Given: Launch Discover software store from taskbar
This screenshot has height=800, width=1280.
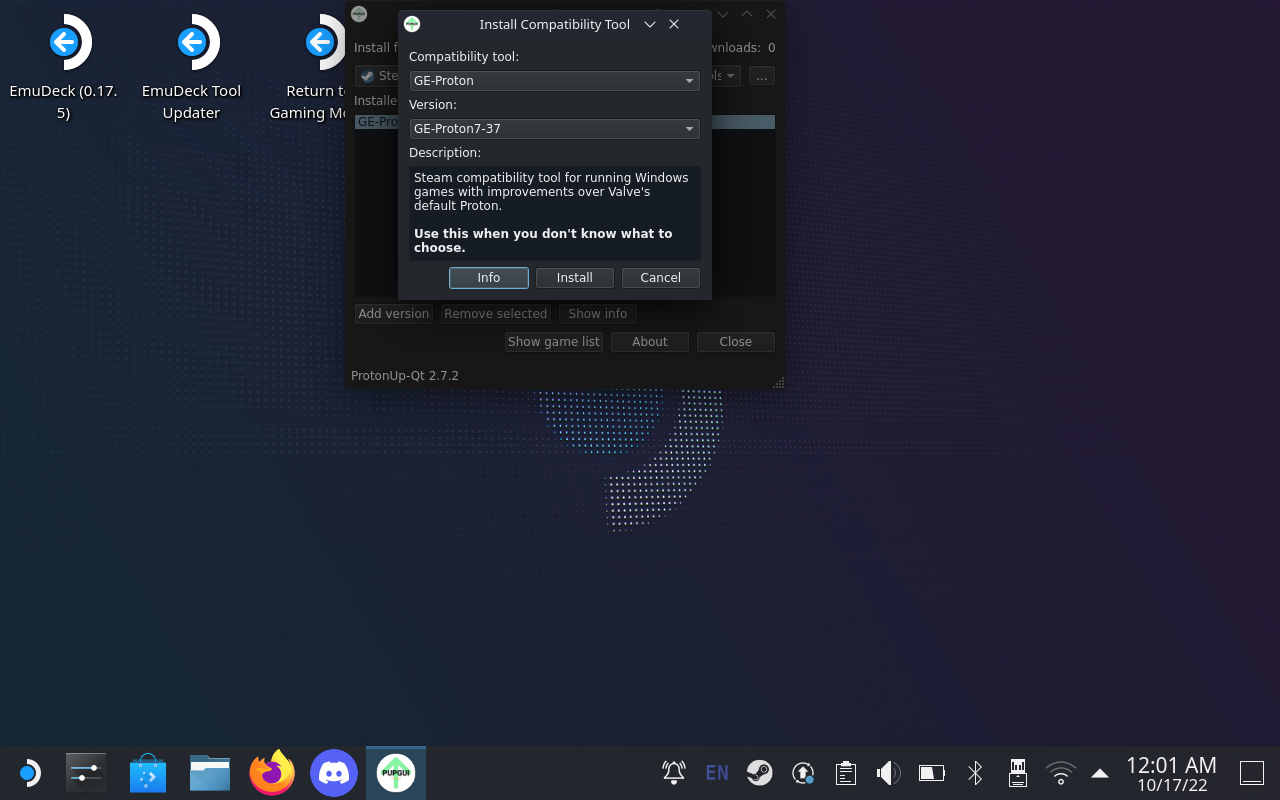Looking at the screenshot, I should pyautogui.click(x=148, y=773).
